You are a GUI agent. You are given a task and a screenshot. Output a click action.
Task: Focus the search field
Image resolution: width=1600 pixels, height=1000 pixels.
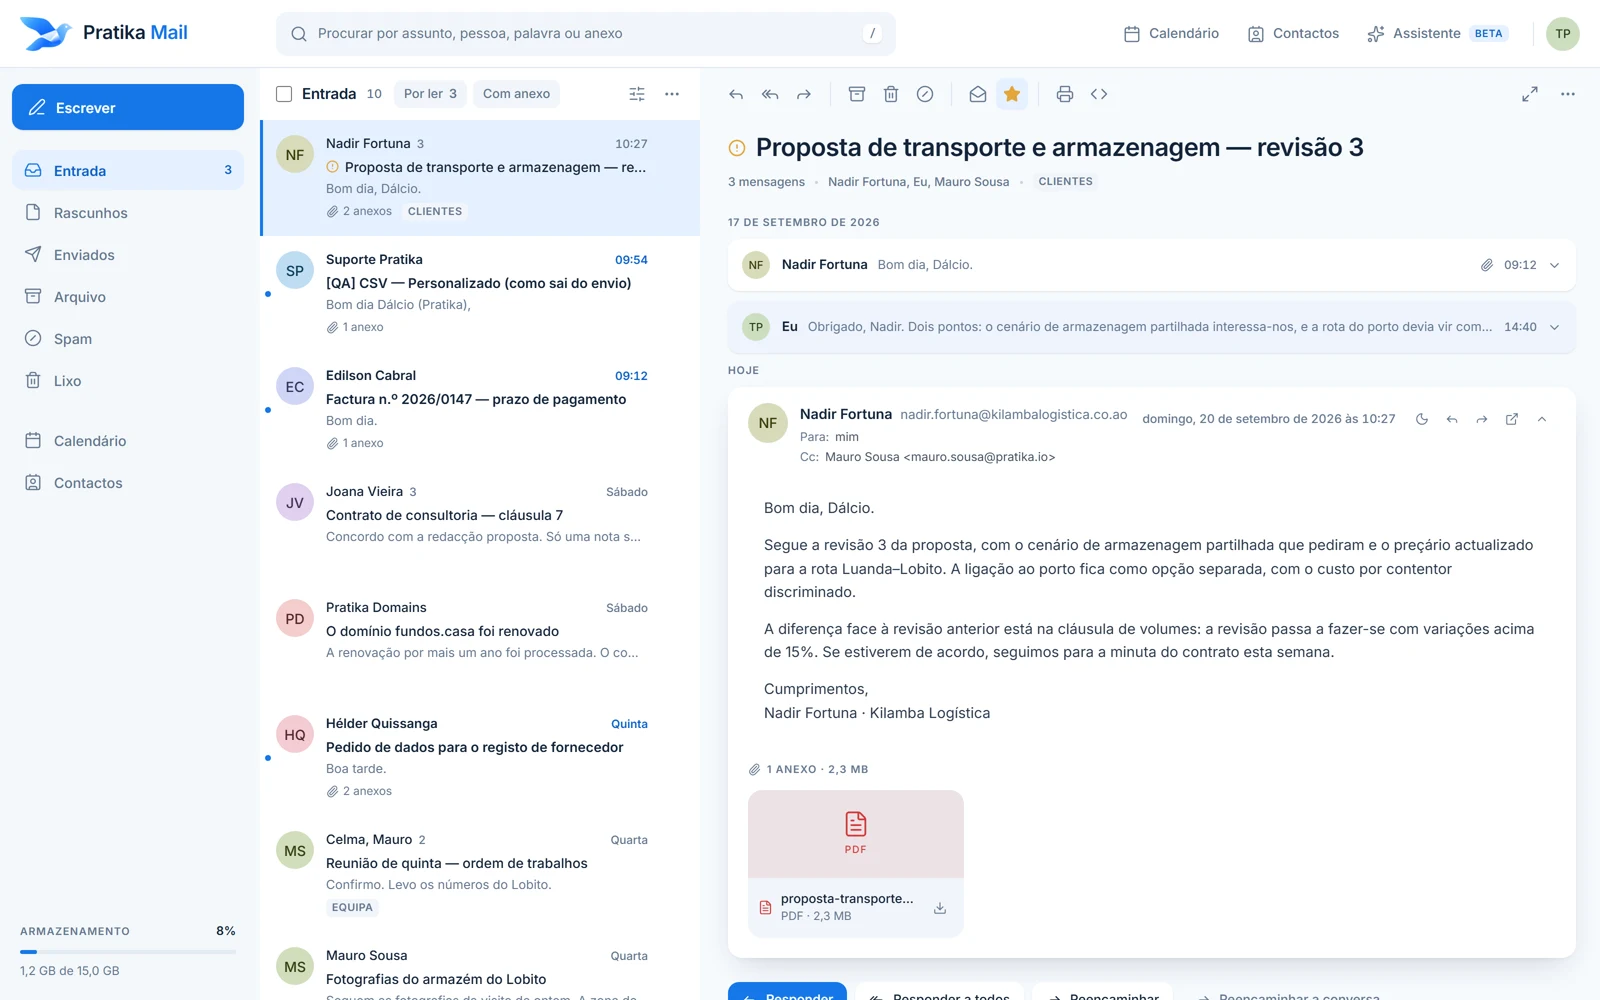pyautogui.click(x=586, y=34)
